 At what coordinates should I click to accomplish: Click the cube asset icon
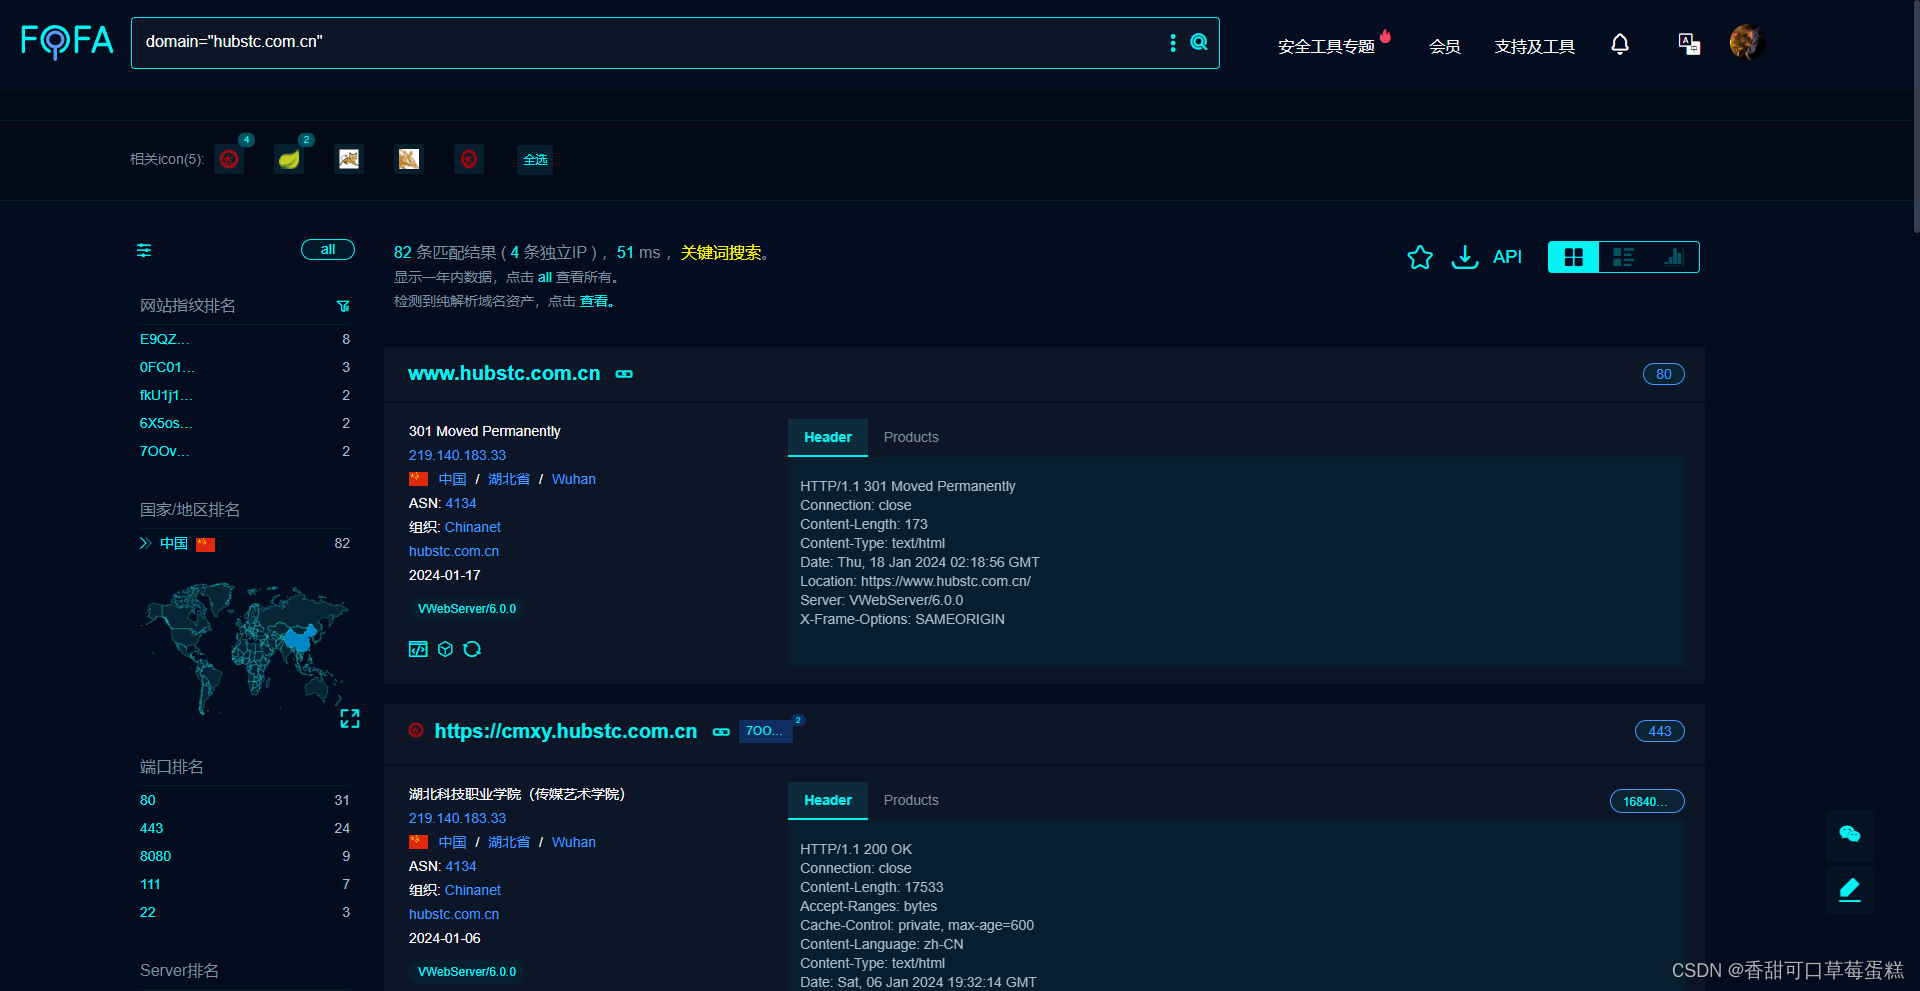pyautogui.click(x=446, y=649)
